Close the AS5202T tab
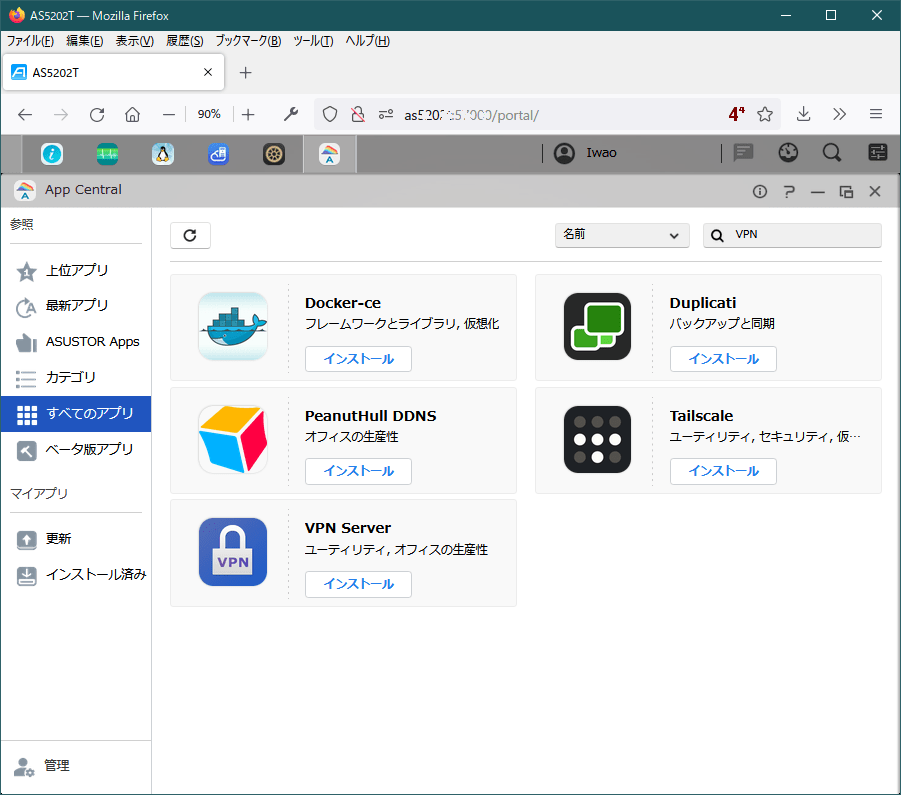The height and width of the screenshot is (795, 901). click(208, 72)
